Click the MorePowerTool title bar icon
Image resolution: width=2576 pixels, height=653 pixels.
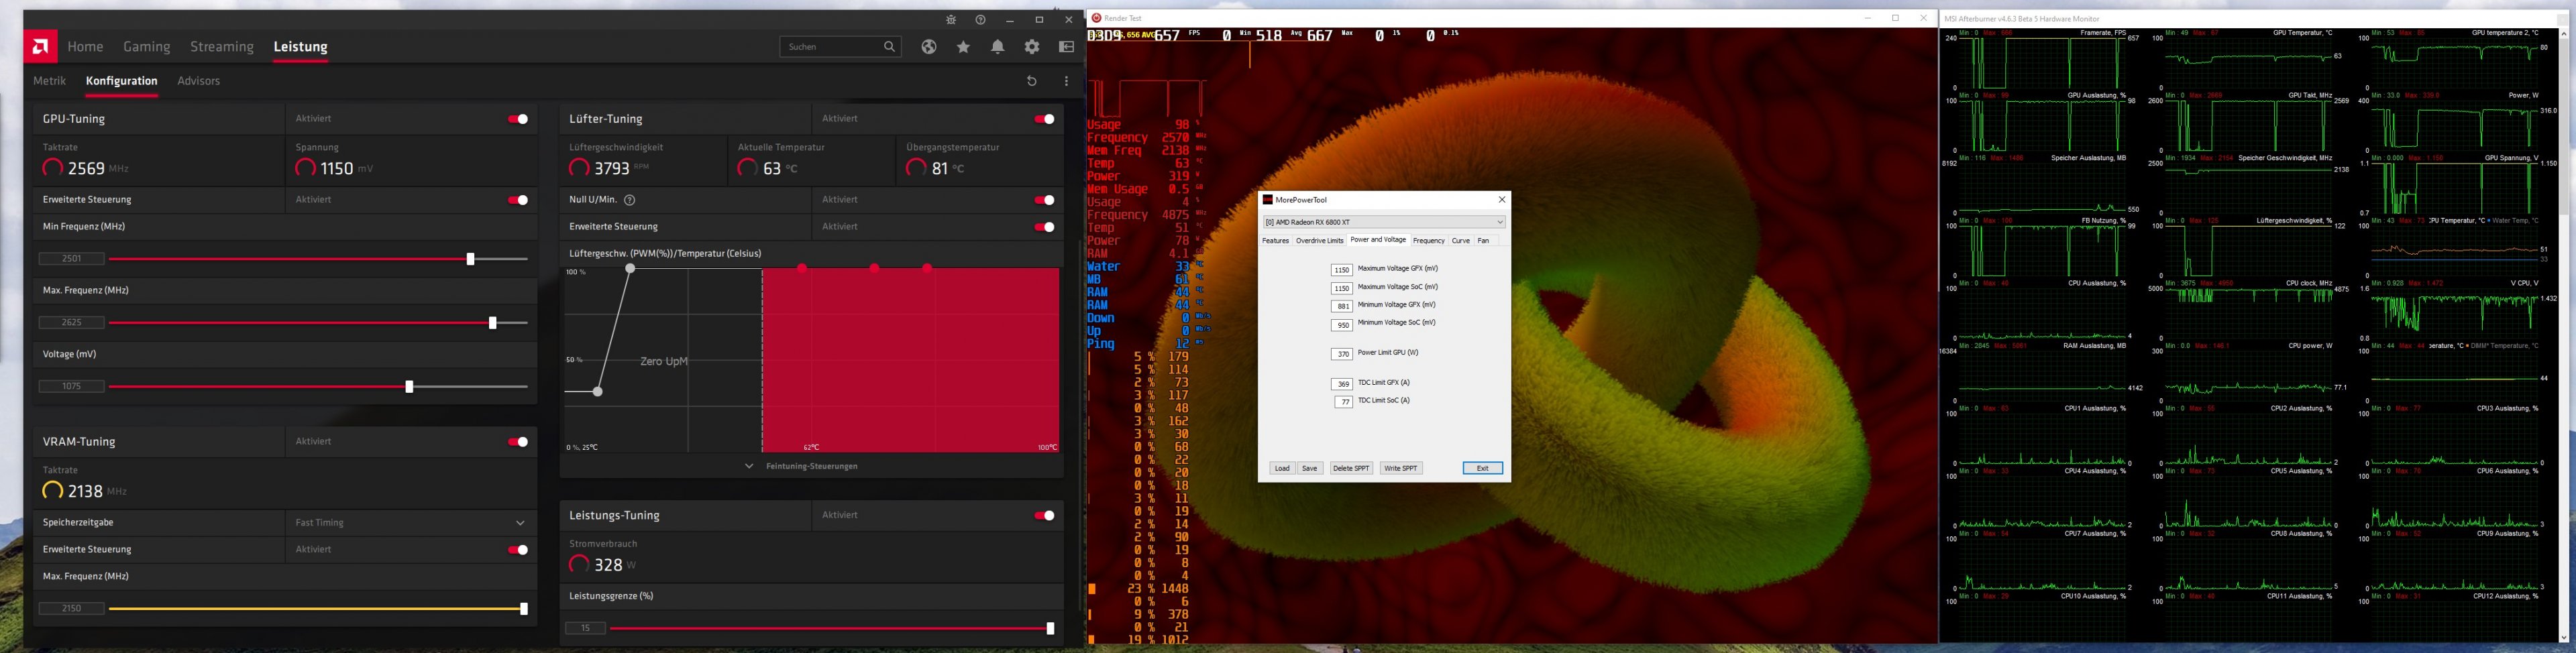(1268, 200)
